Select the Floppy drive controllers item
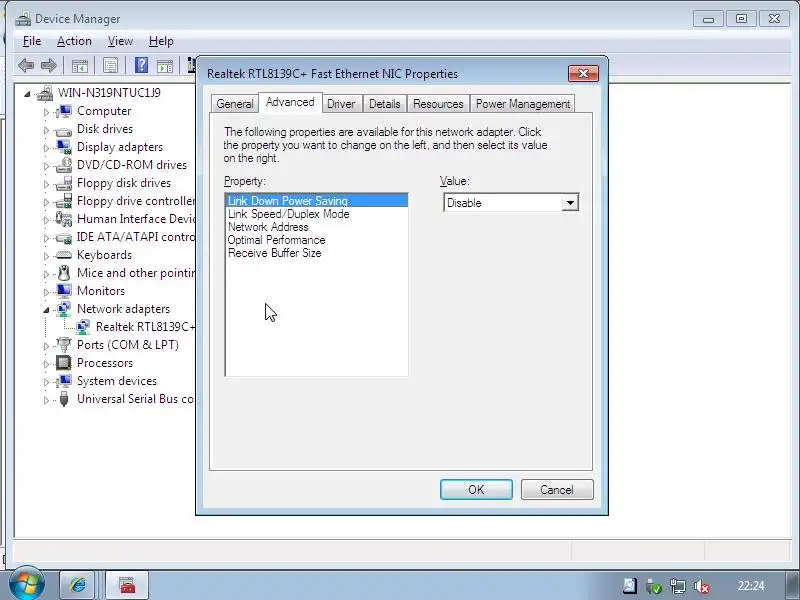The image size is (800, 600). (136, 201)
